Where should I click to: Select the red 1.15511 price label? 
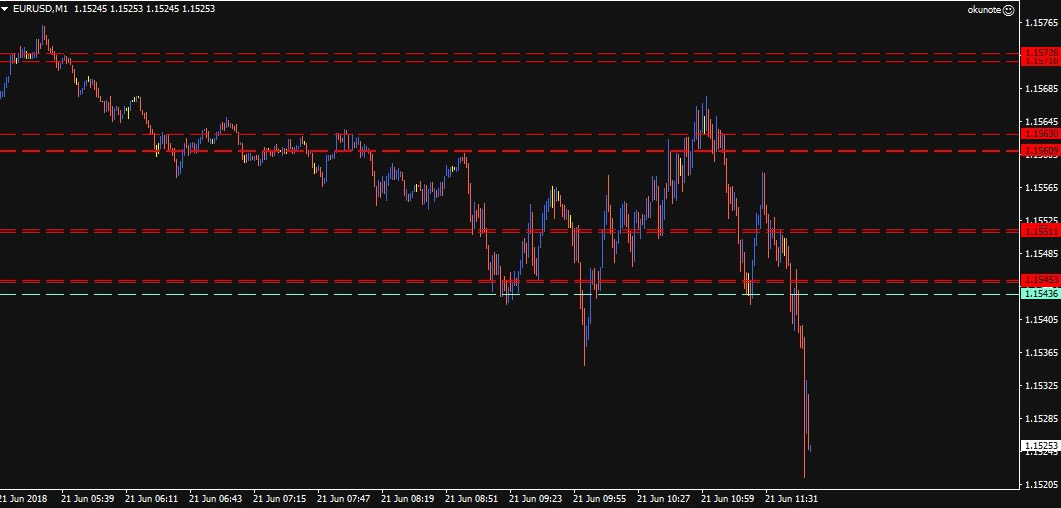1040,231
